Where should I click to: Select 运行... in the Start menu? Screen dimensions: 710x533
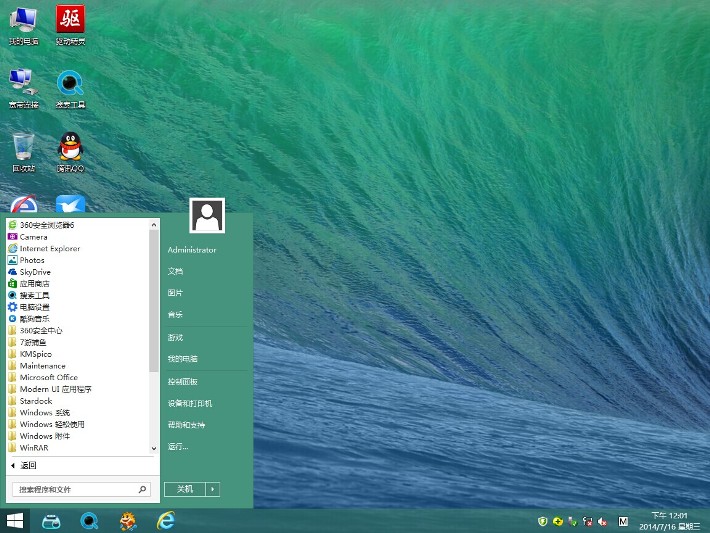(178, 446)
